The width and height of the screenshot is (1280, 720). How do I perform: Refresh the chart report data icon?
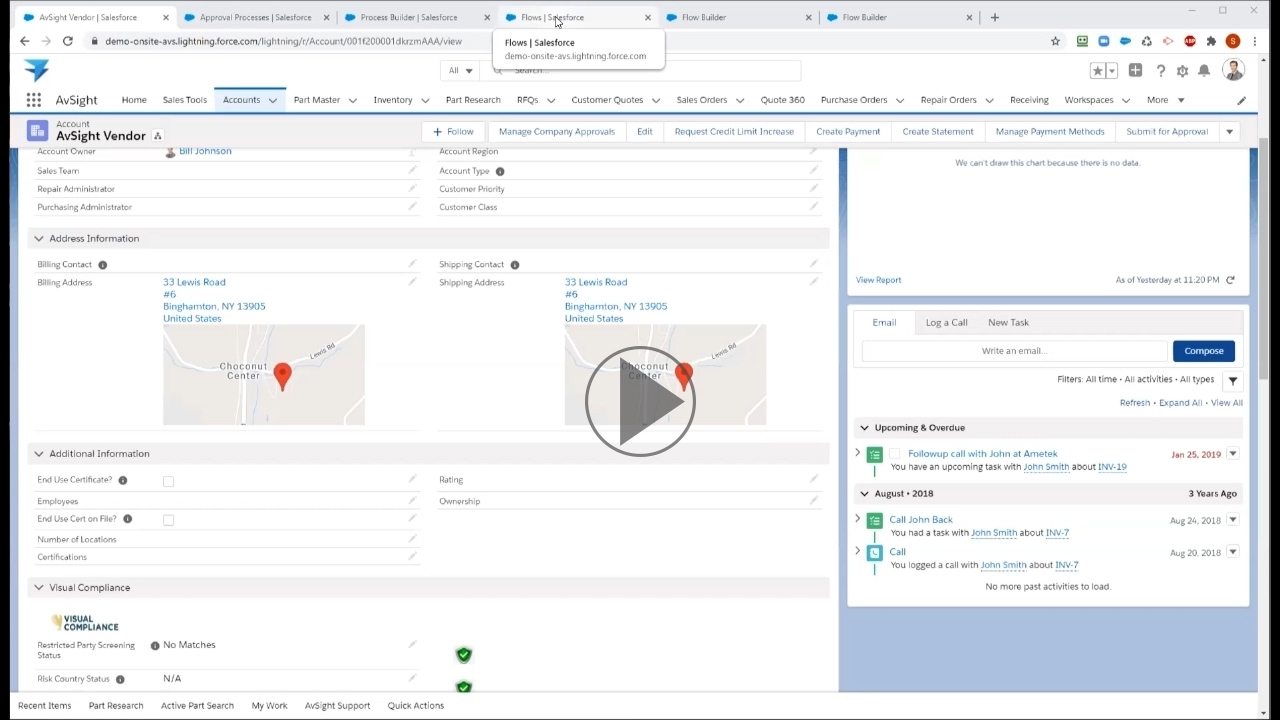pyautogui.click(x=1230, y=280)
